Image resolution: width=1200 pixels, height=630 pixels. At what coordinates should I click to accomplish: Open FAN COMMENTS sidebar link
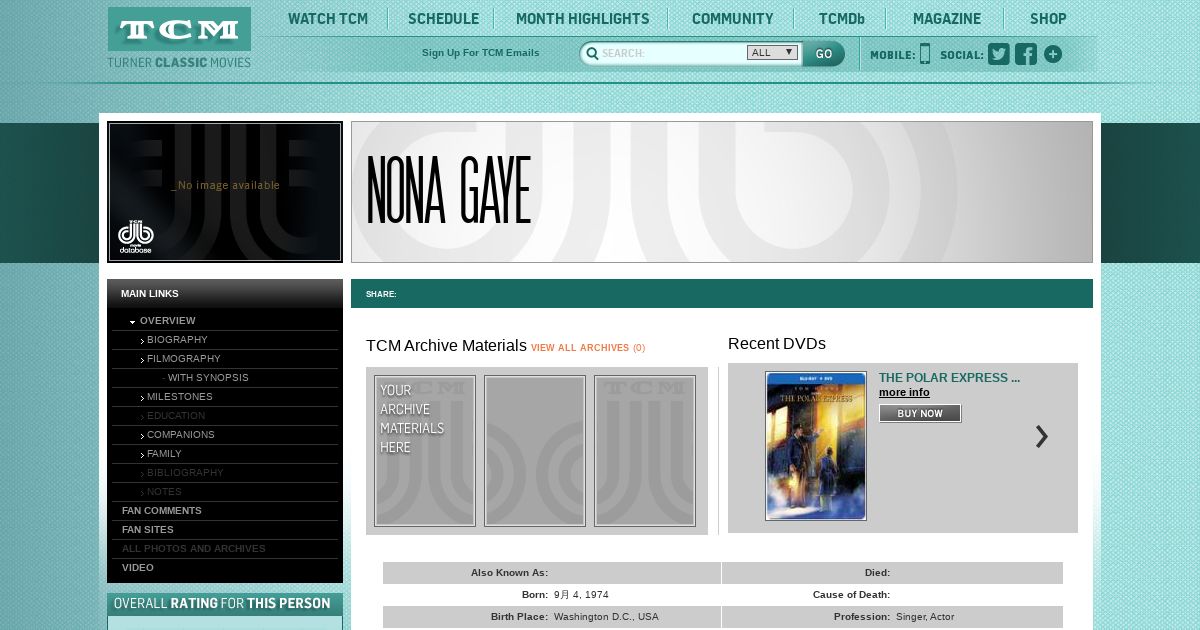(x=162, y=511)
